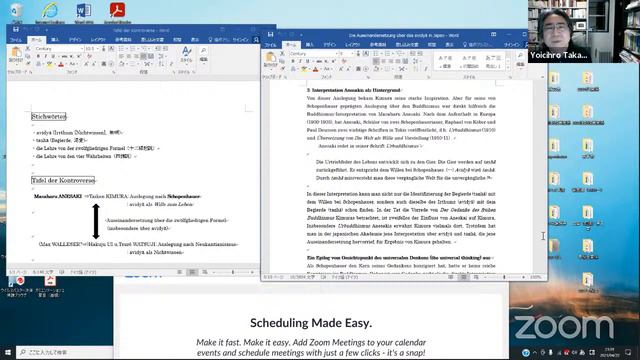Click Windows taskbar search box
640x360 pixels.
pos(65,352)
